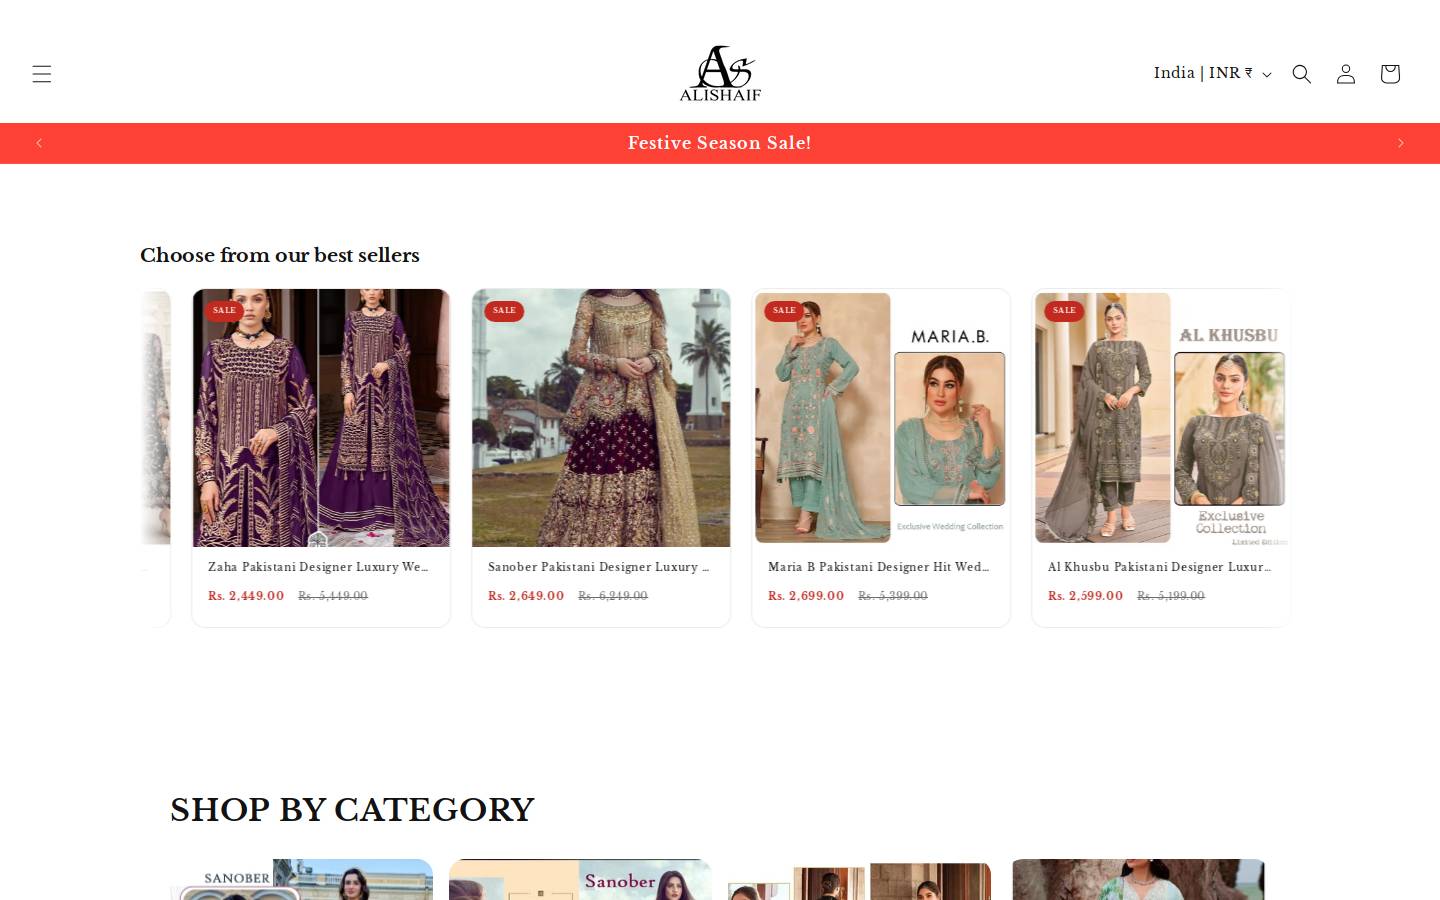Click the Rs. 2,449.00 sale price
This screenshot has width=1440, height=900.
[246, 596]
